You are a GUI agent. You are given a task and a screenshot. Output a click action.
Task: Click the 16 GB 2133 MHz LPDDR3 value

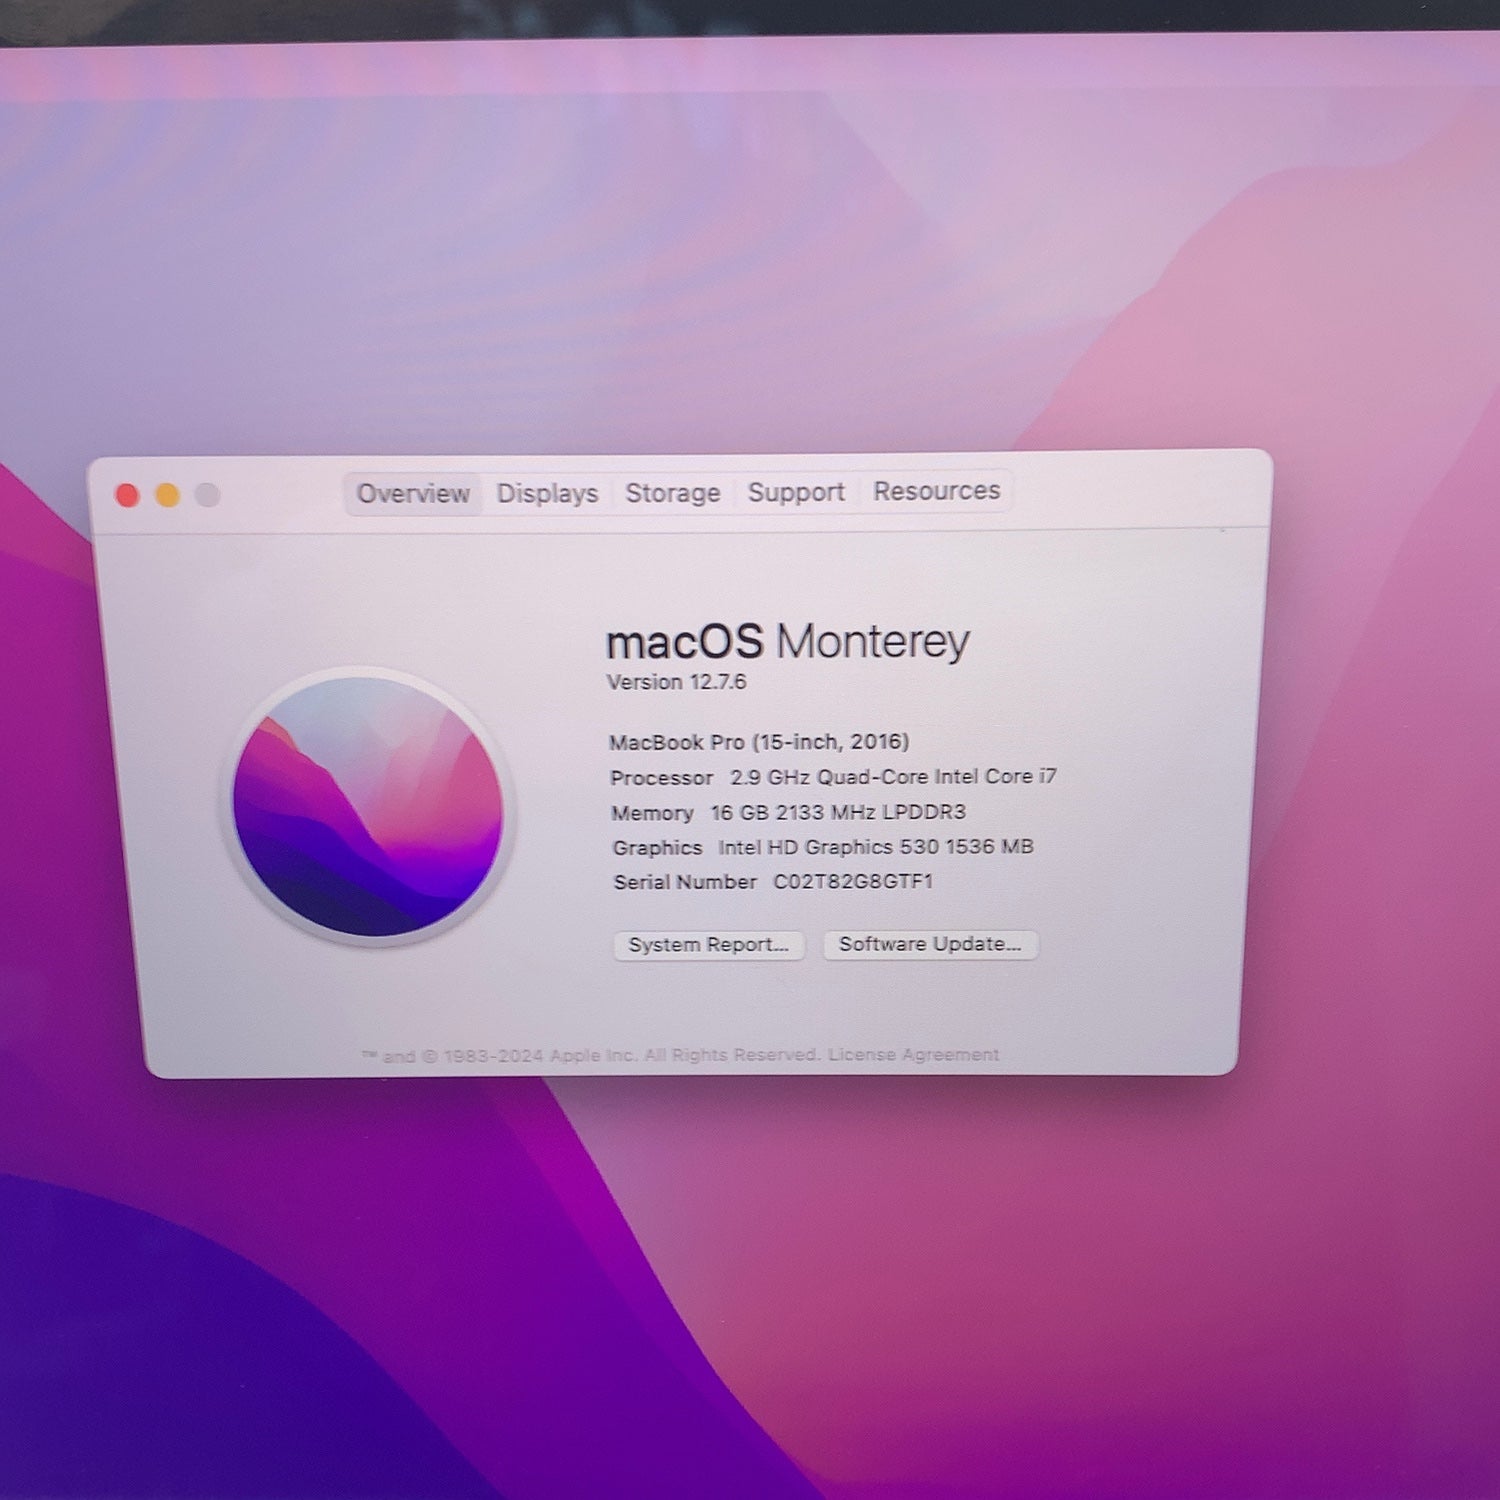(x=838, y=812)
